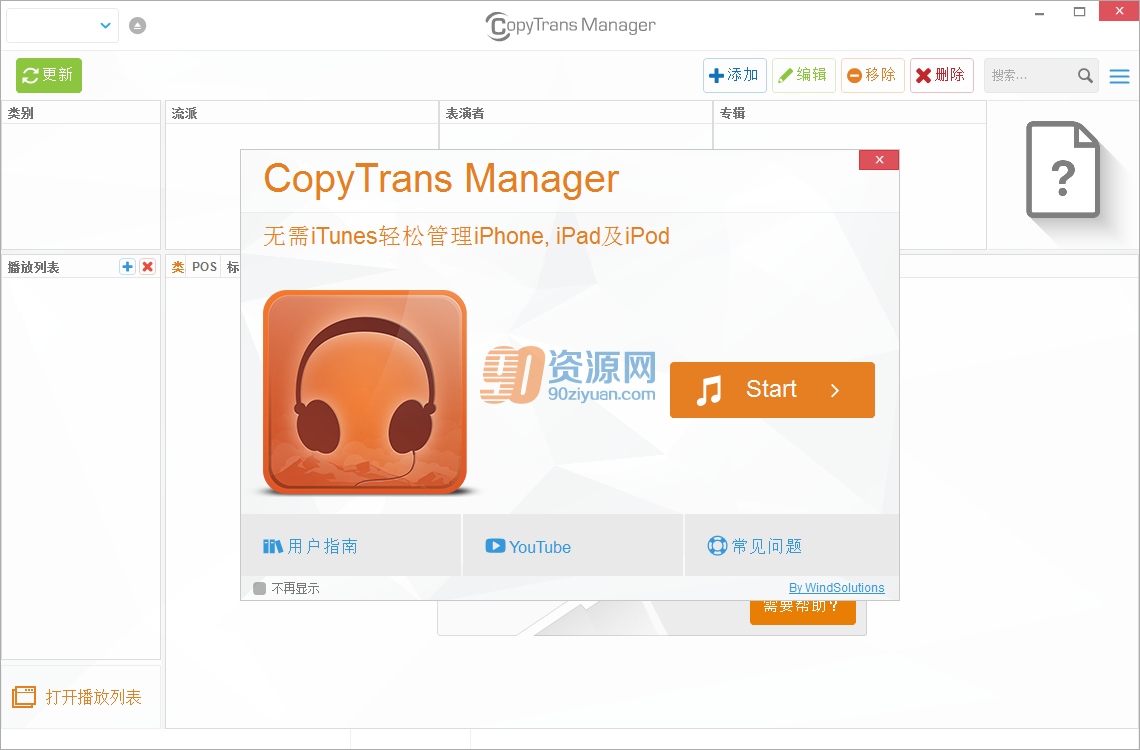This screenshot has height=750, width=1140.
Task: Click the search magnifier icon
Action: click(1085, 76)
